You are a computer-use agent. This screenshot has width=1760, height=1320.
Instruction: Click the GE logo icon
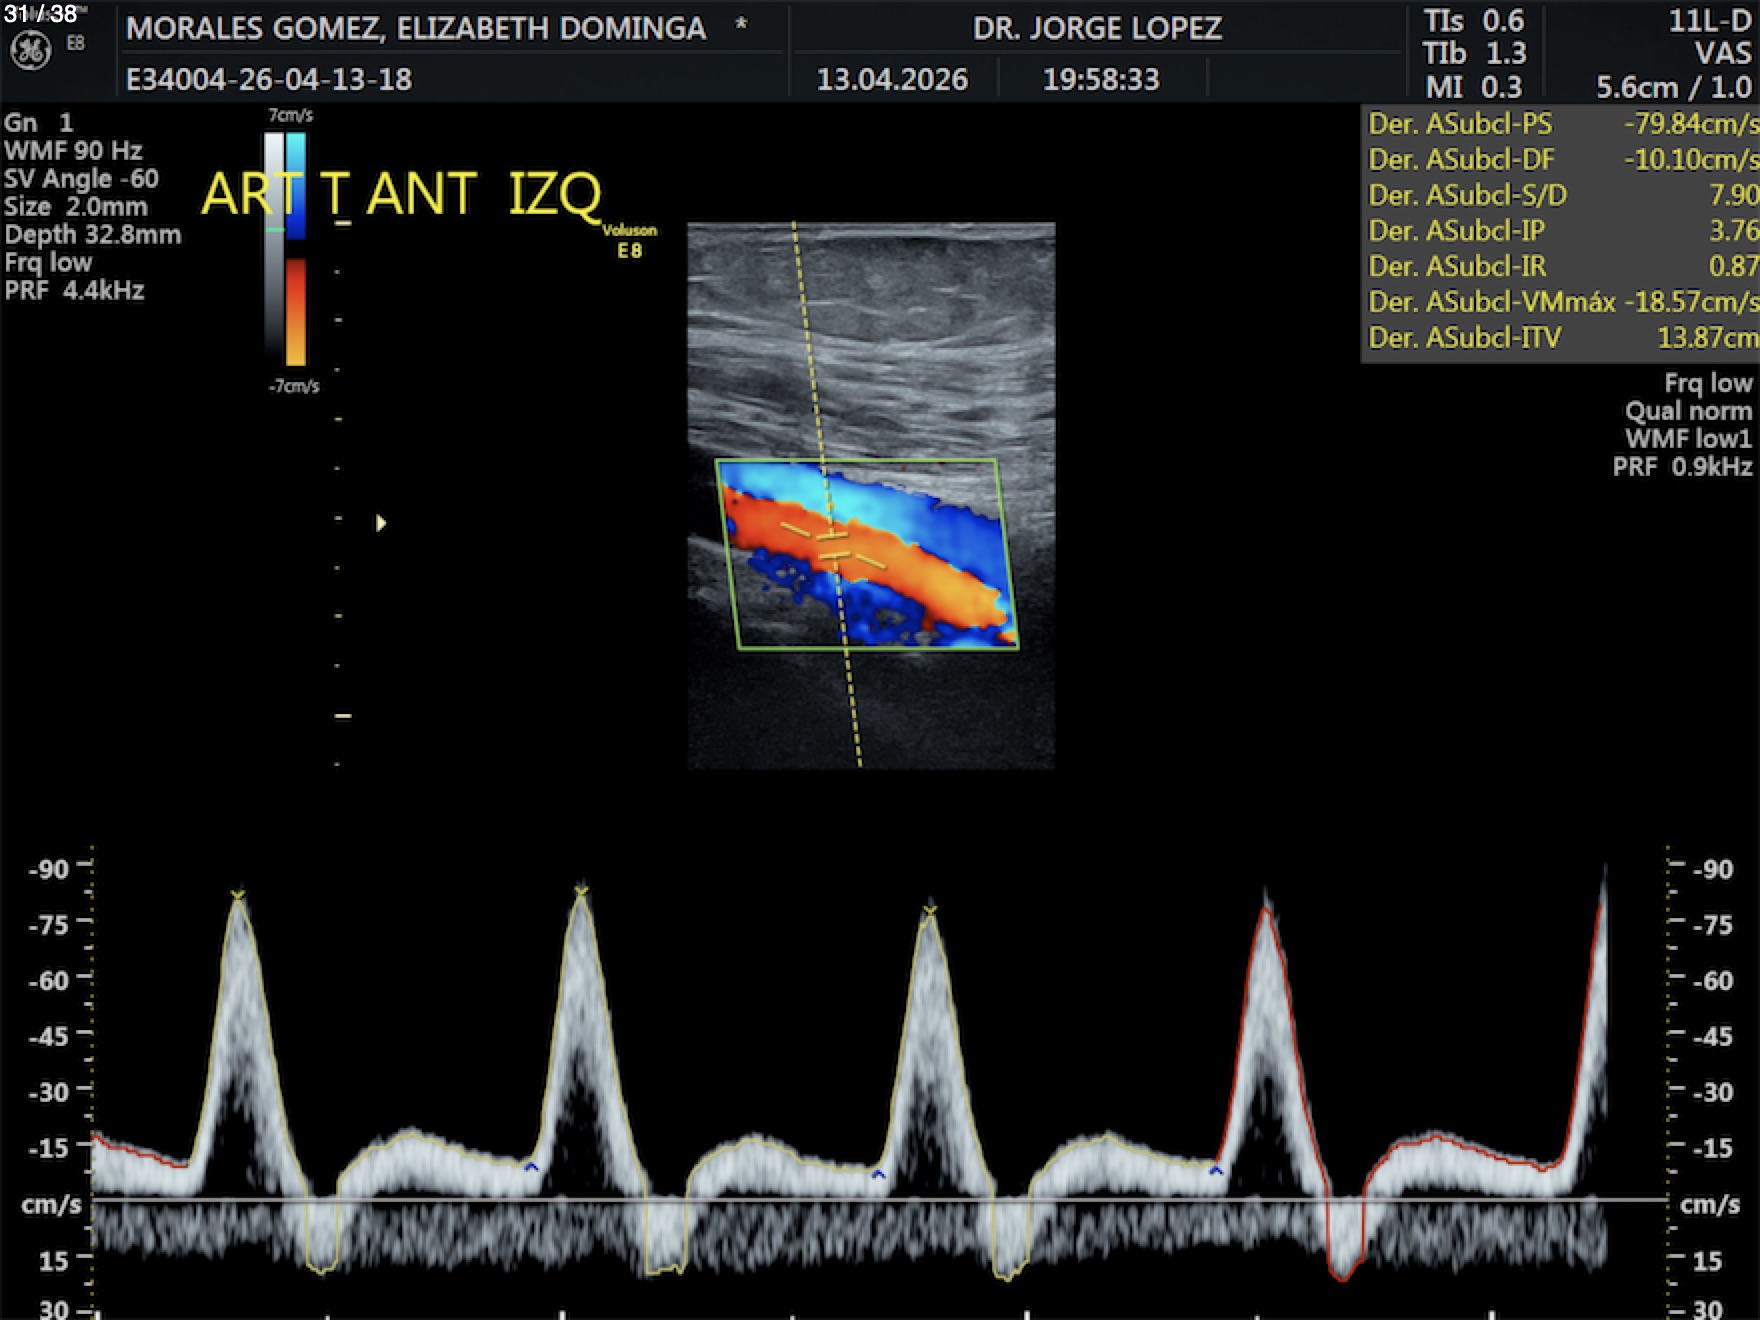(30, 50)
